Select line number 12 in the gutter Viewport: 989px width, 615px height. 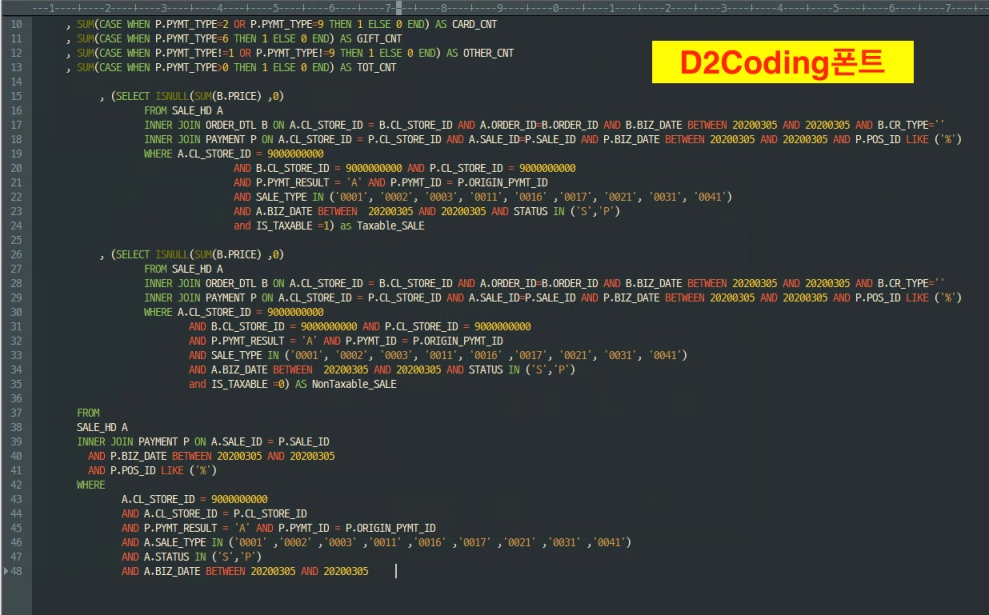(x=16, y=53)
